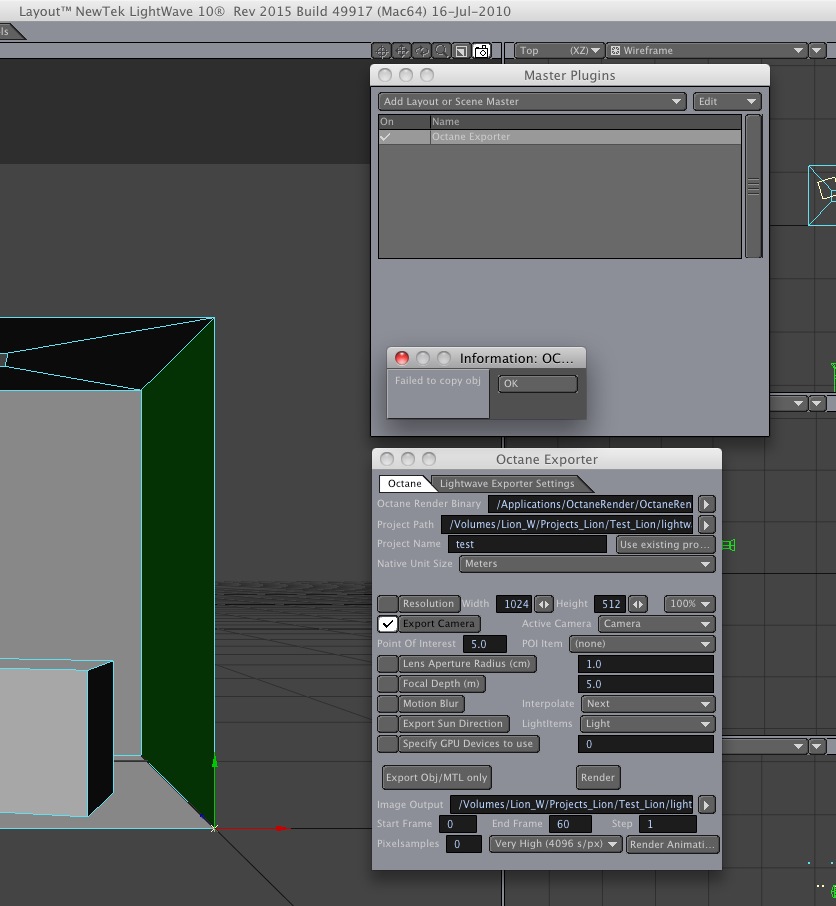The height and width of the screenshot is (906, 836).
Task: Browse for Octane Render Binary path arrow
Action: point(706,504)
